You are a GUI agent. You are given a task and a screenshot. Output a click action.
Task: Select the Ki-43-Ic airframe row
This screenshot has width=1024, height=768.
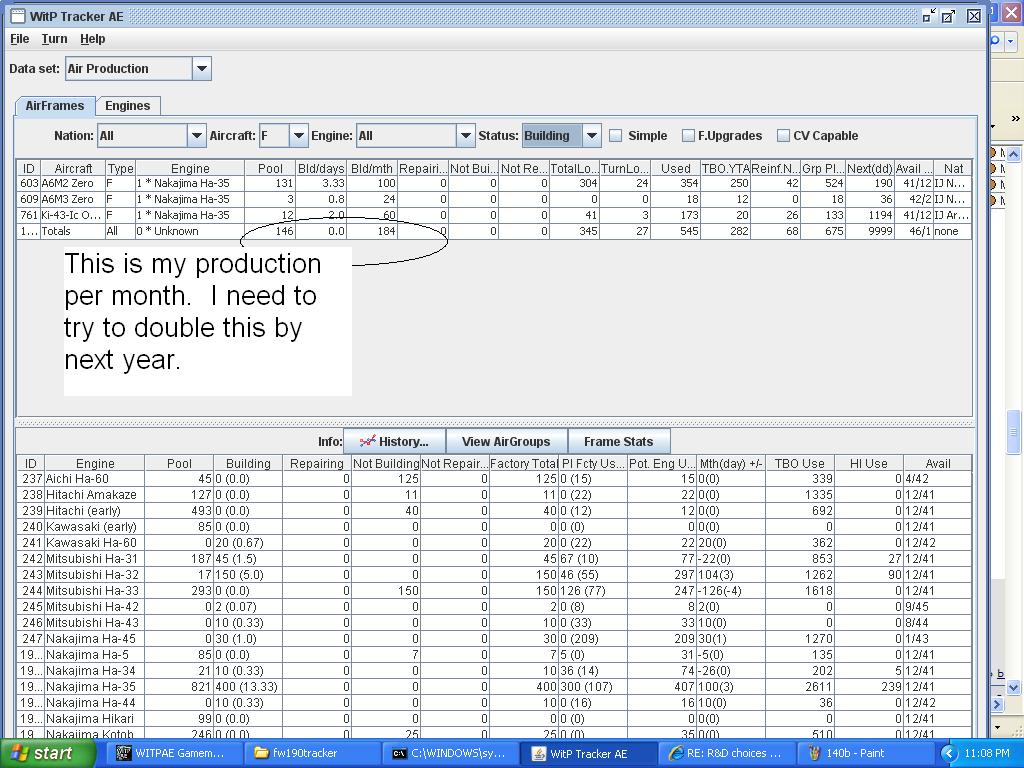pyautogui.click(x=494, y=215)
